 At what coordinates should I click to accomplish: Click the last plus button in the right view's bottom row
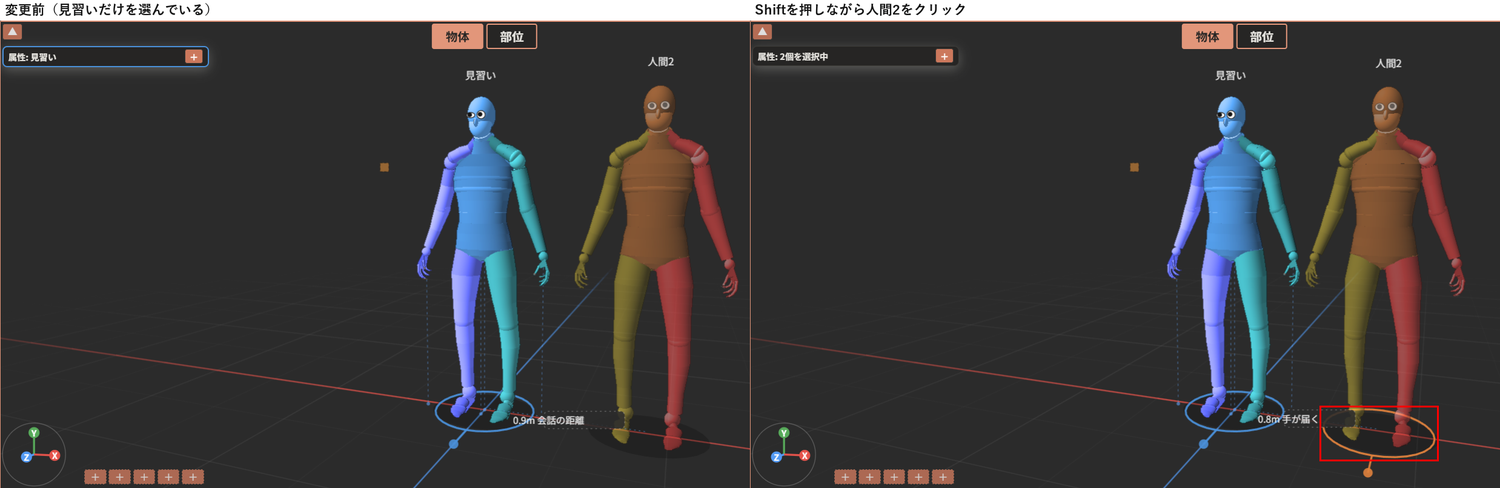tap(943, 477)
